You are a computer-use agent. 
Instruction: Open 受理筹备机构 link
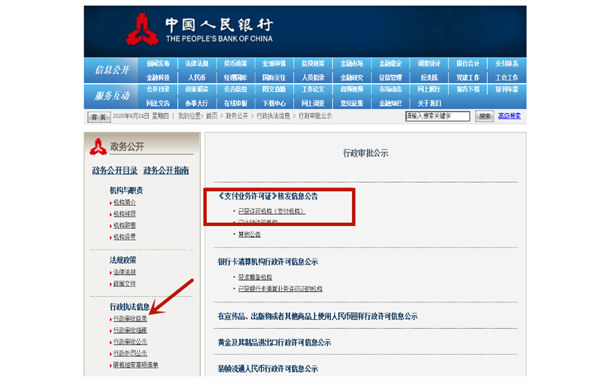tap(255, 277)
